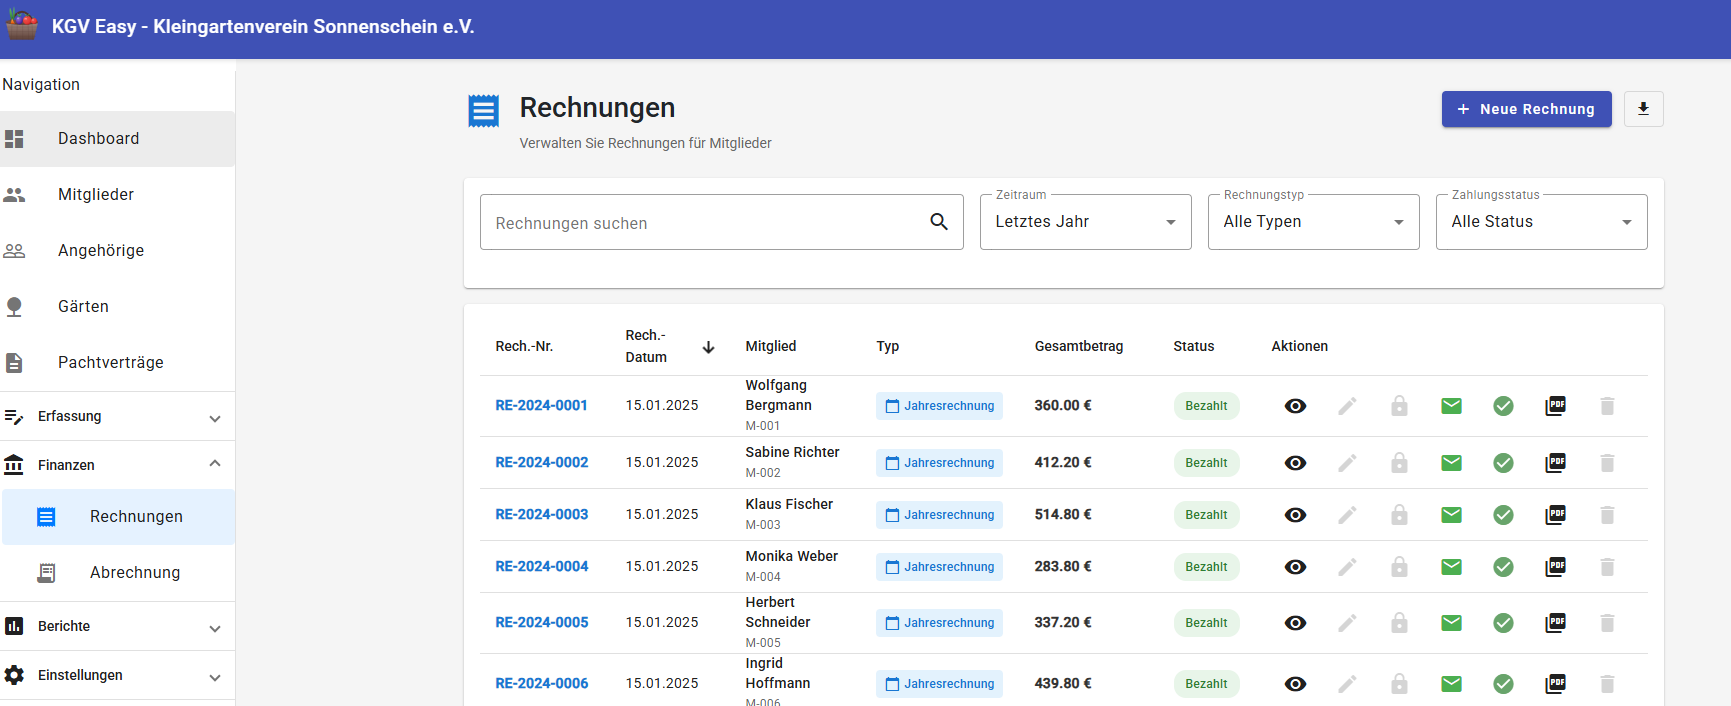
Task: View invoice RE-2024-0001 via eye icon
Action: (1295, 406)
